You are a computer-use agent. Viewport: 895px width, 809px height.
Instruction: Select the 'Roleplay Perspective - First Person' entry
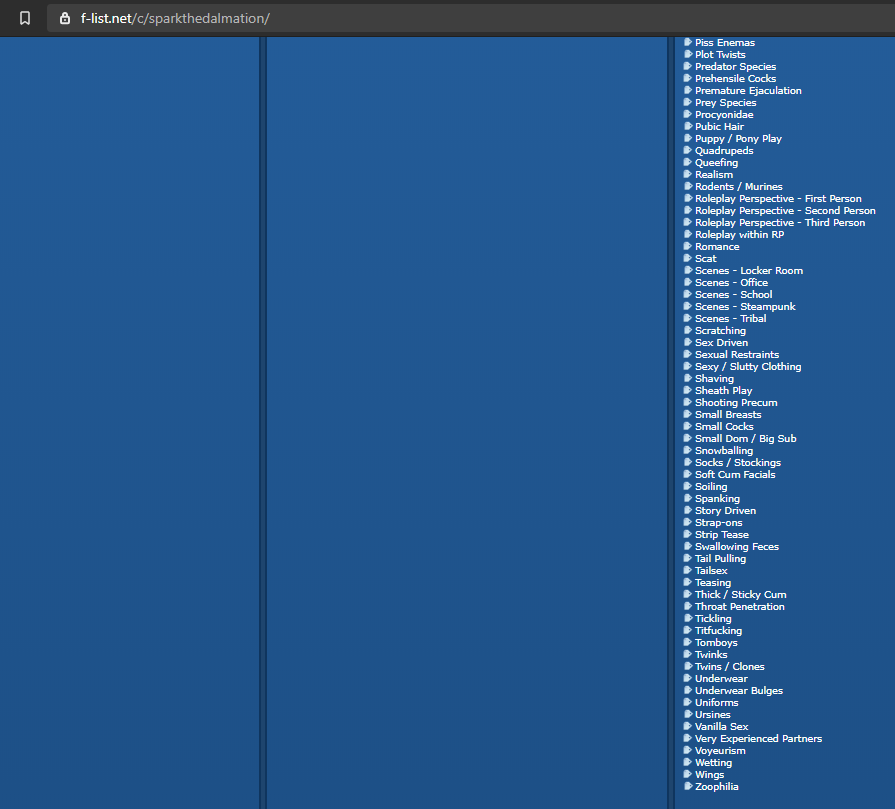[778, 199]
